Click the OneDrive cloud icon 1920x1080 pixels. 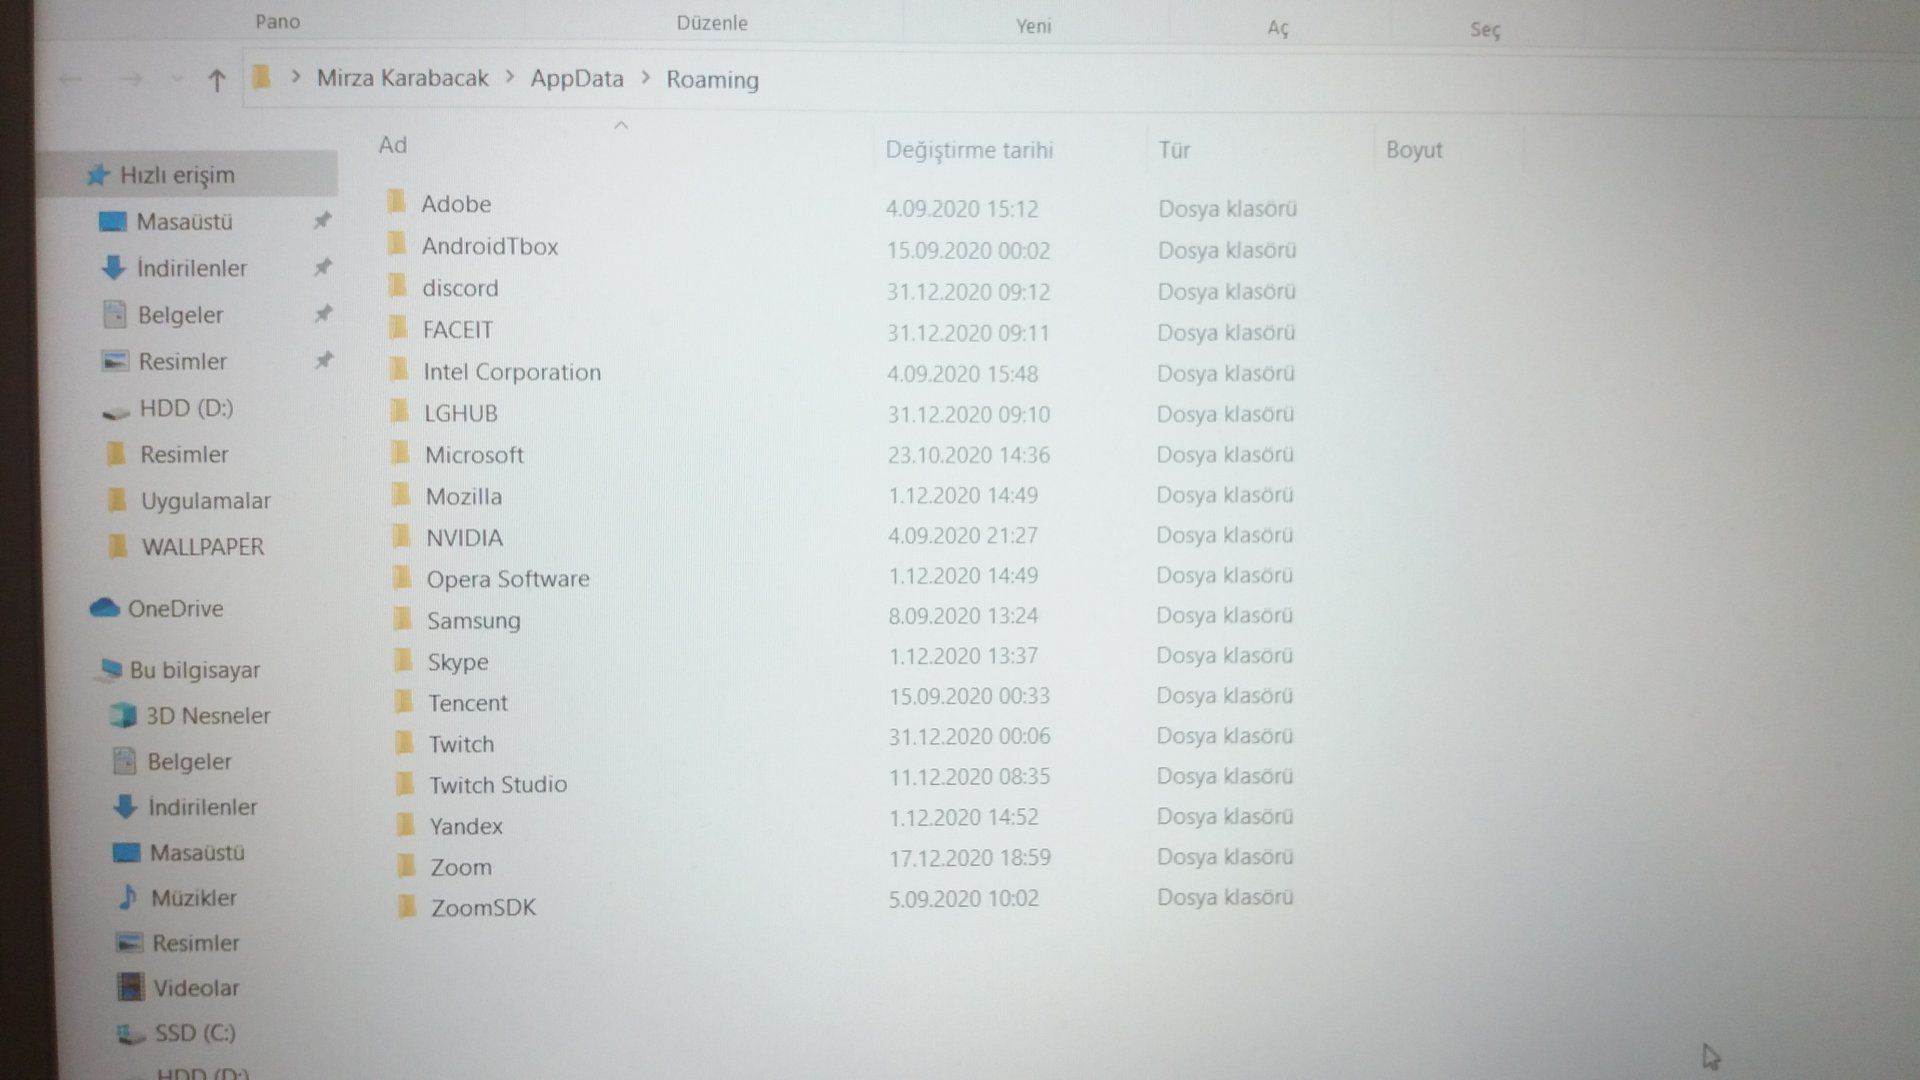(104, 608)
